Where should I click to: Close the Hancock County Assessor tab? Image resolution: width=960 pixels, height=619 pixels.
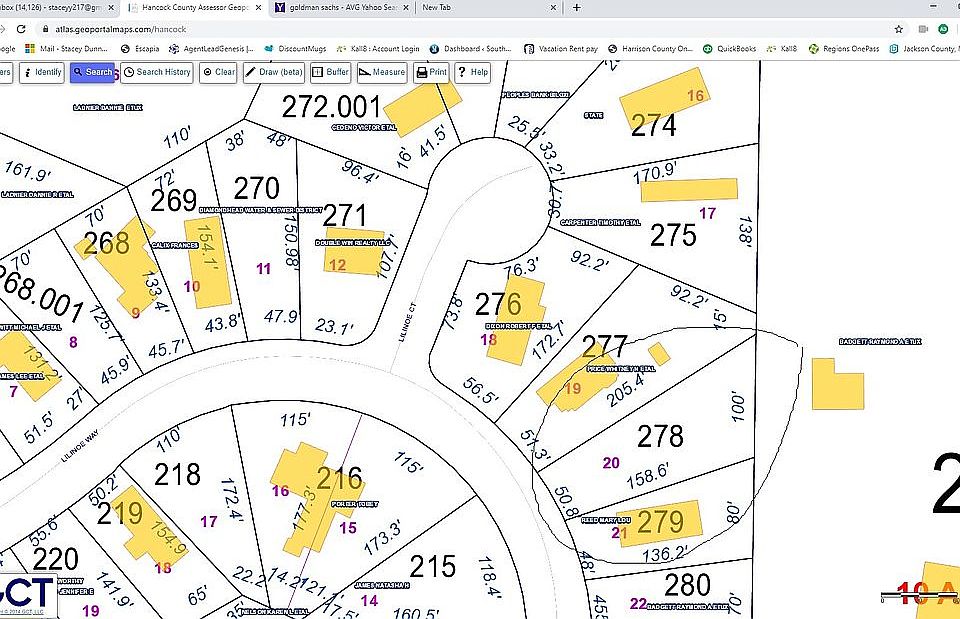[x=258, y=7]
